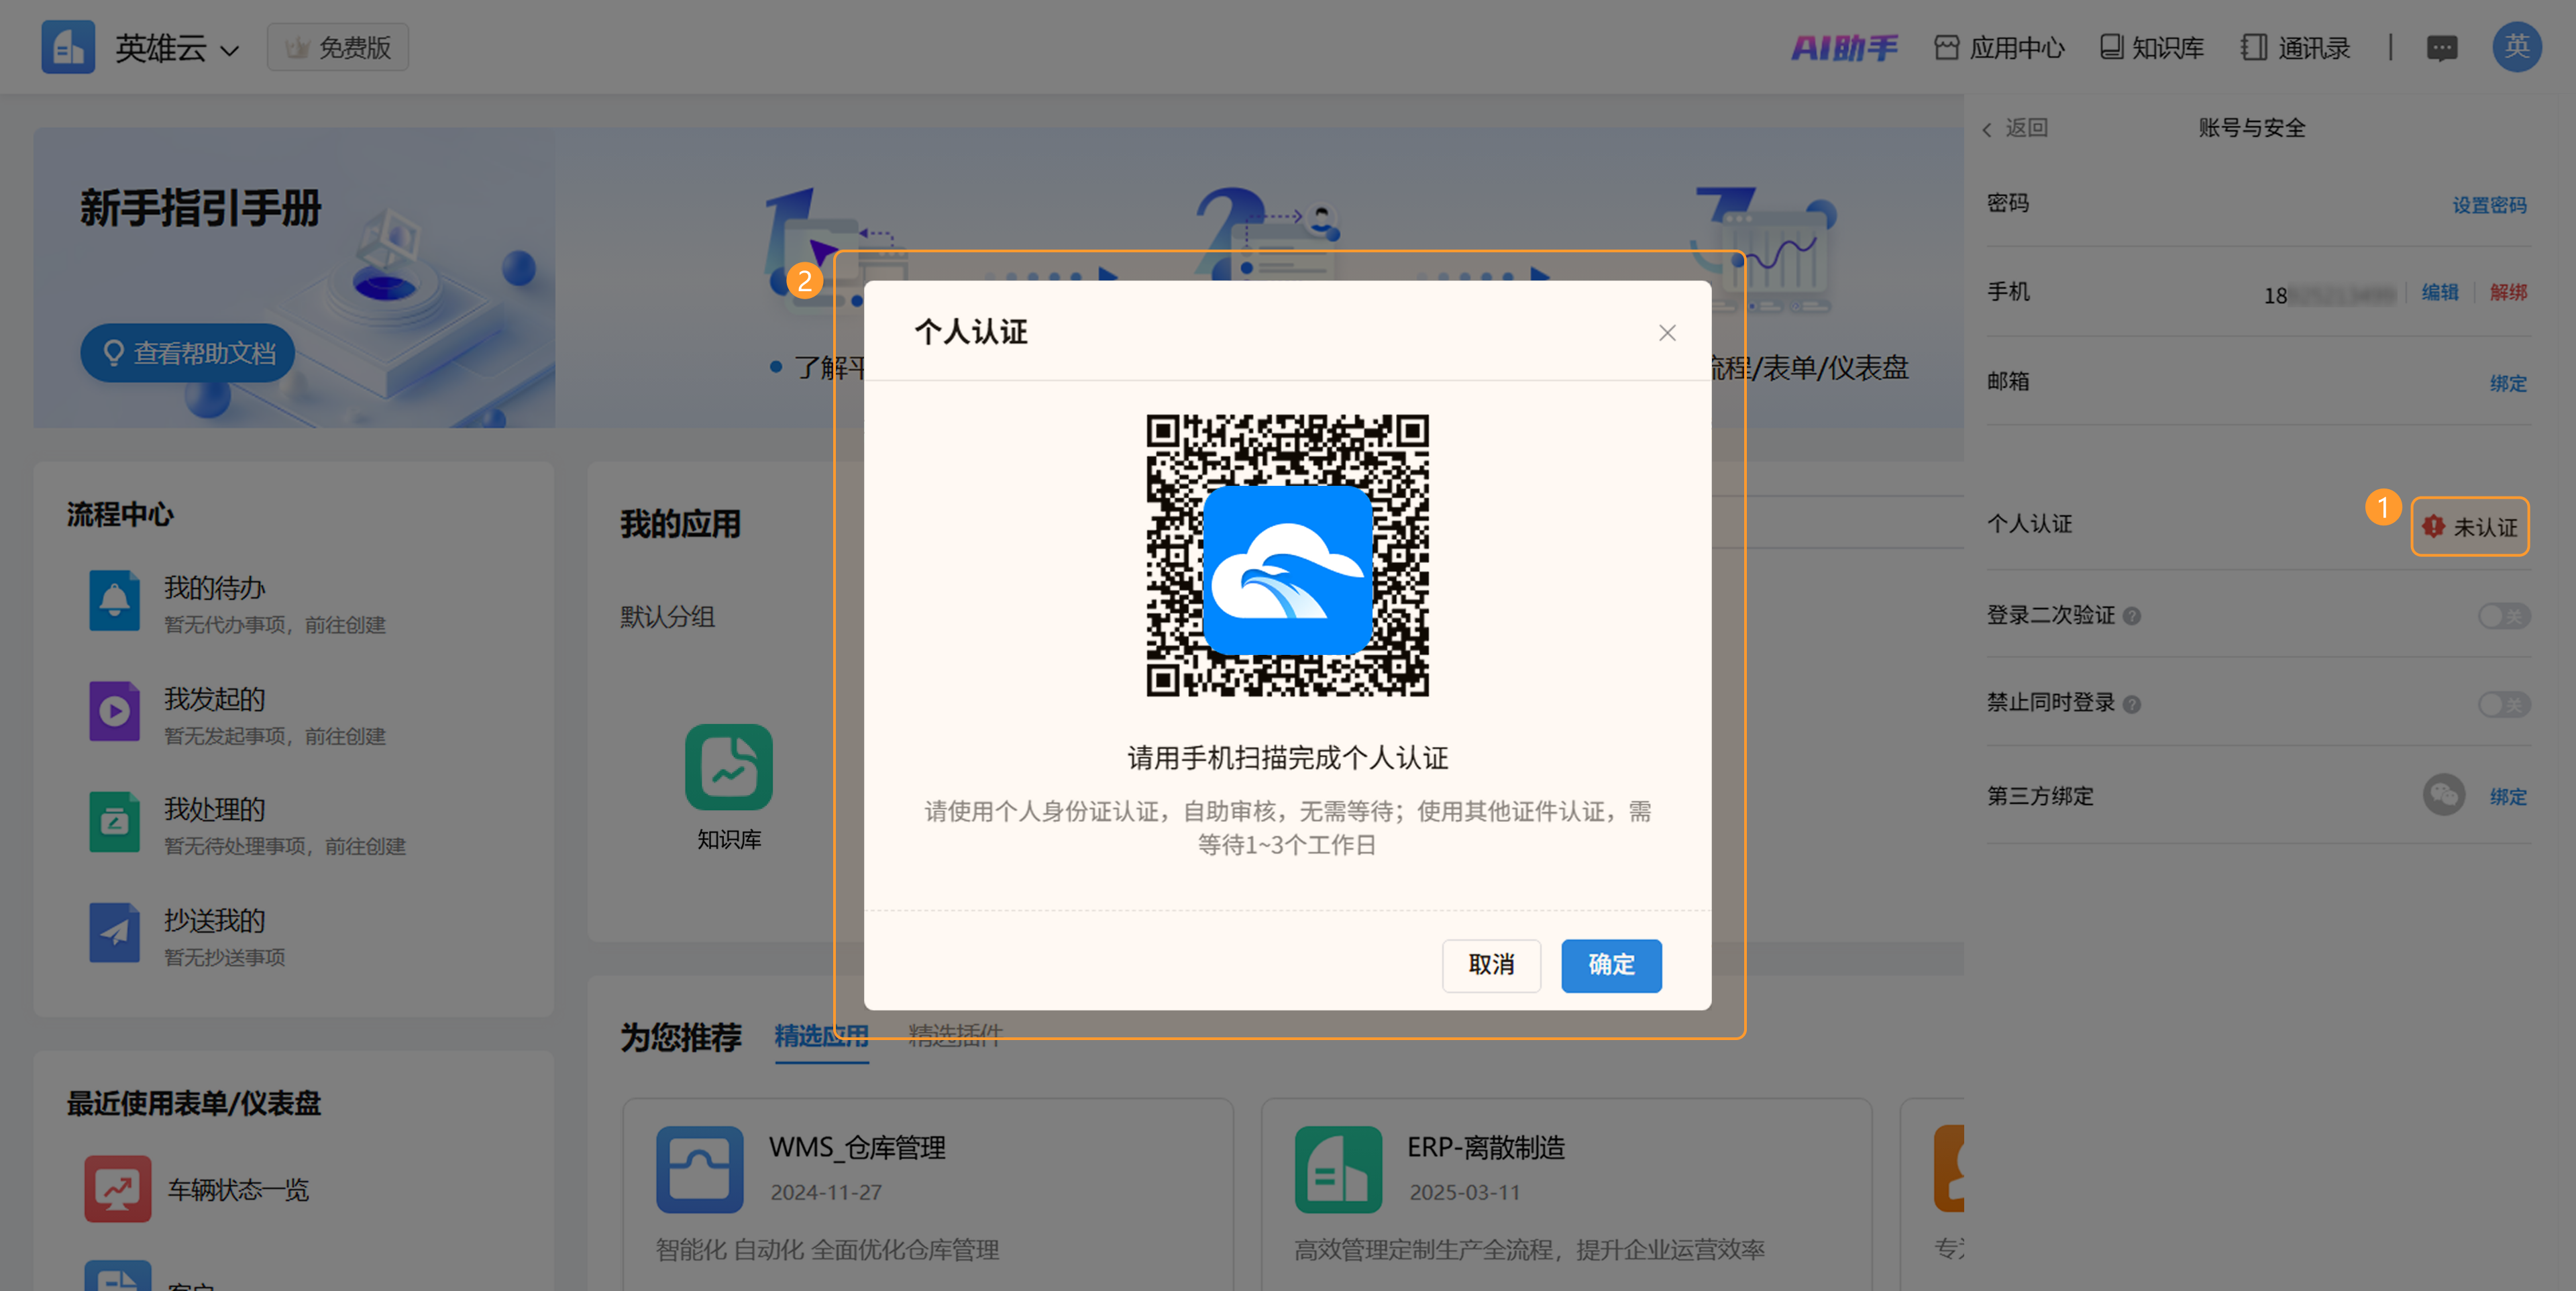
Task: Click the 2025-03-11 date text
Action: (1465, 1193)
